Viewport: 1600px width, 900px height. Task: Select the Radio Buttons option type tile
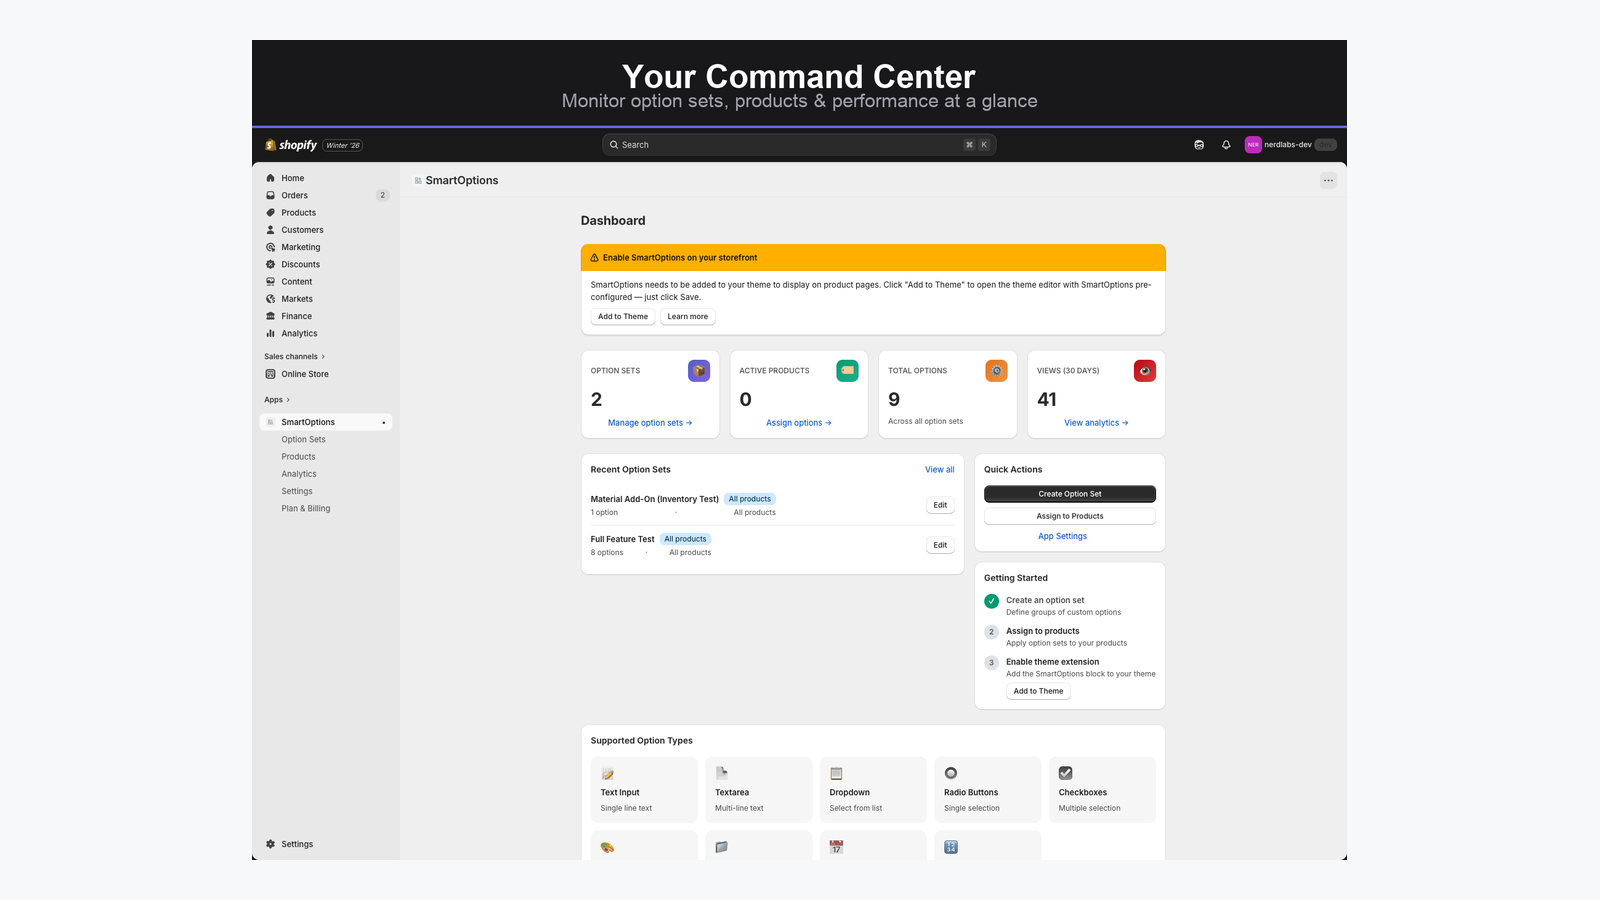(987, 789)
